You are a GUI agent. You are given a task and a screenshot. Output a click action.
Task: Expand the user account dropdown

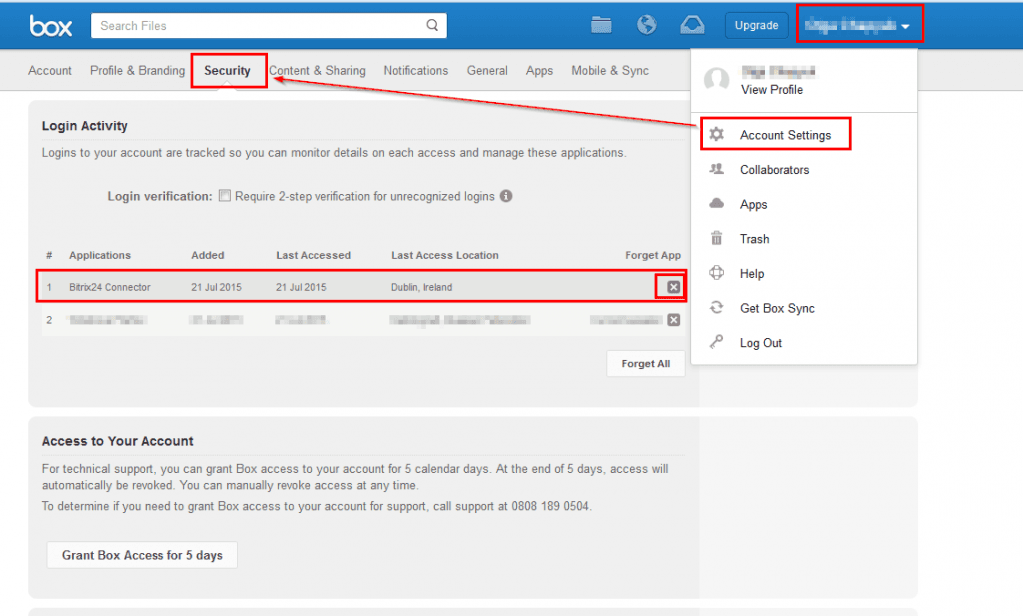859,25
